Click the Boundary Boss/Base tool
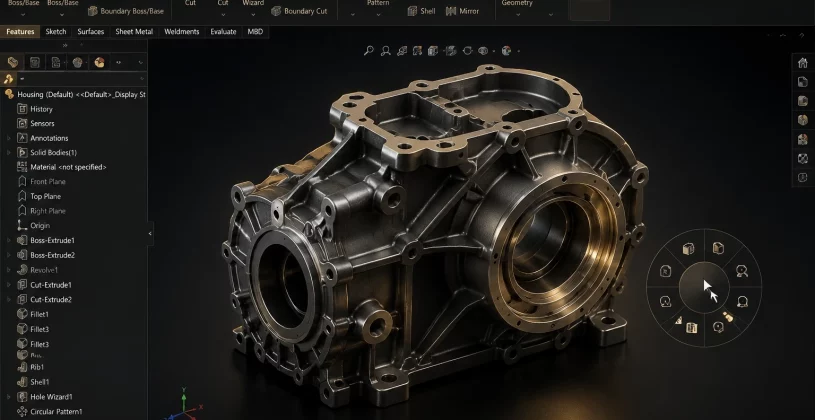Viewport: 815px width, 420px height. [125, 11]
